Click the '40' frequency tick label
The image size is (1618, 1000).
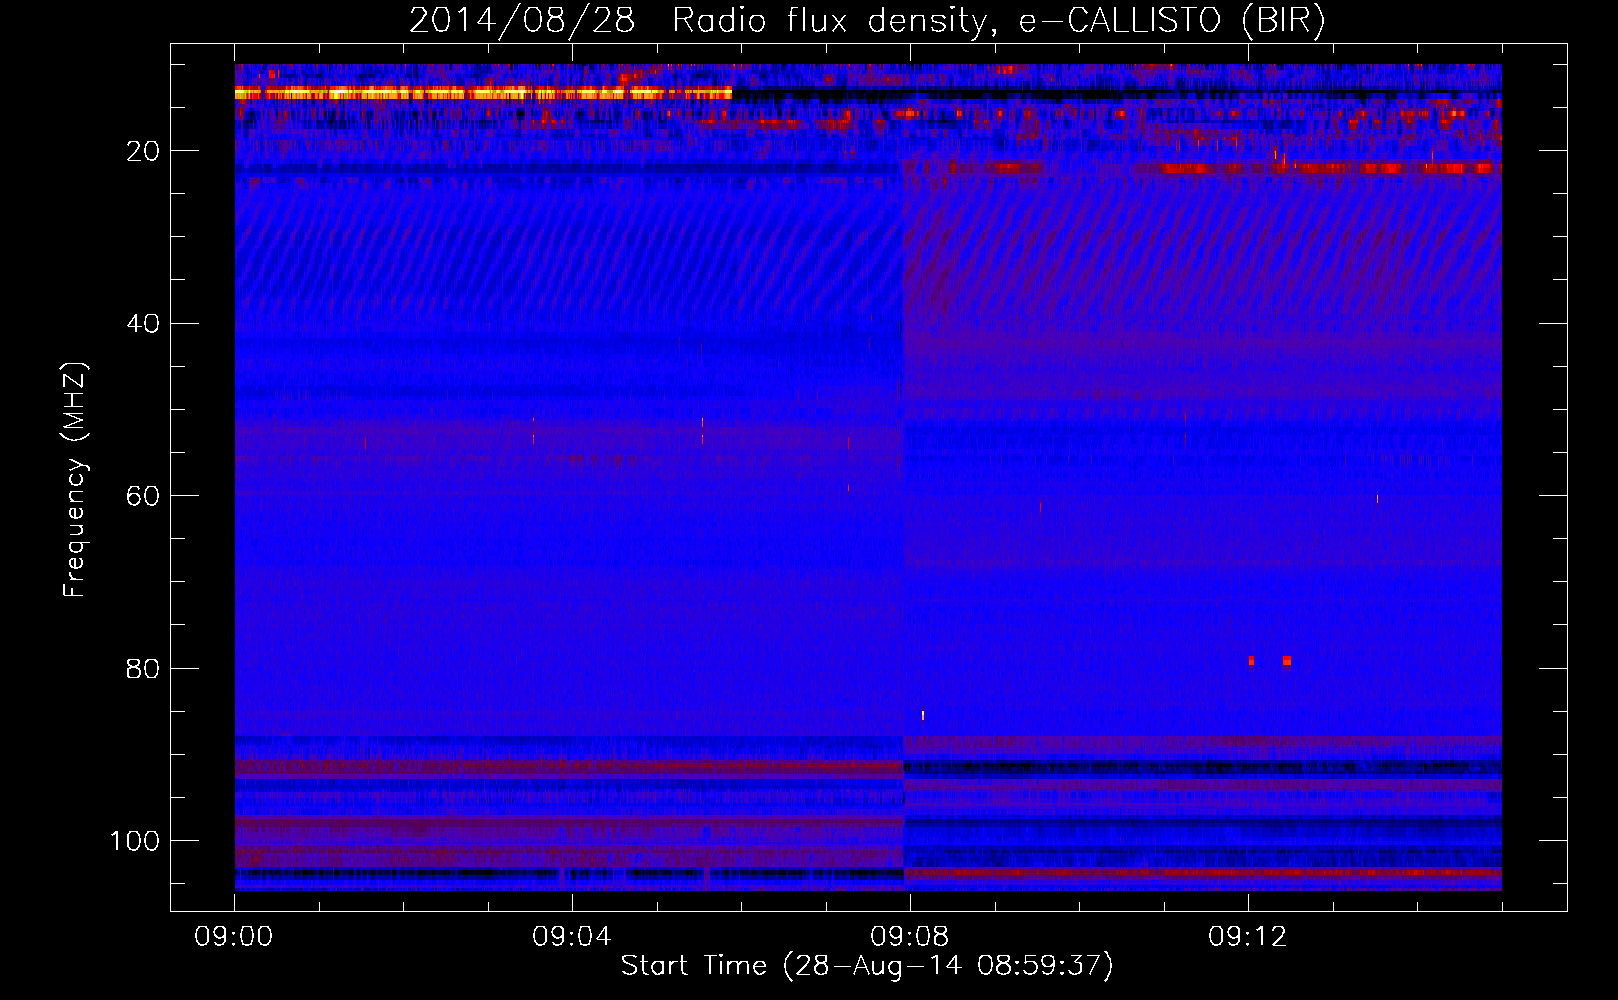coord(143,324)
